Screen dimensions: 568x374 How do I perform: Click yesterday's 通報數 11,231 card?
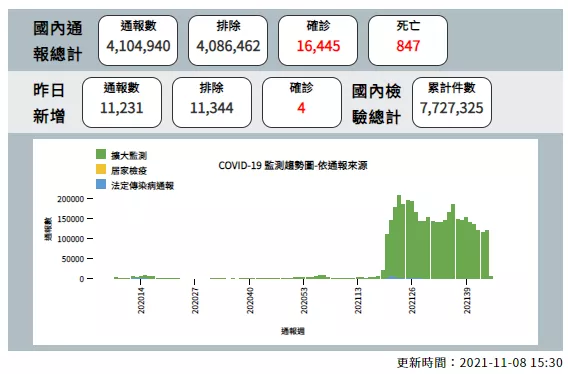(122, 102)
